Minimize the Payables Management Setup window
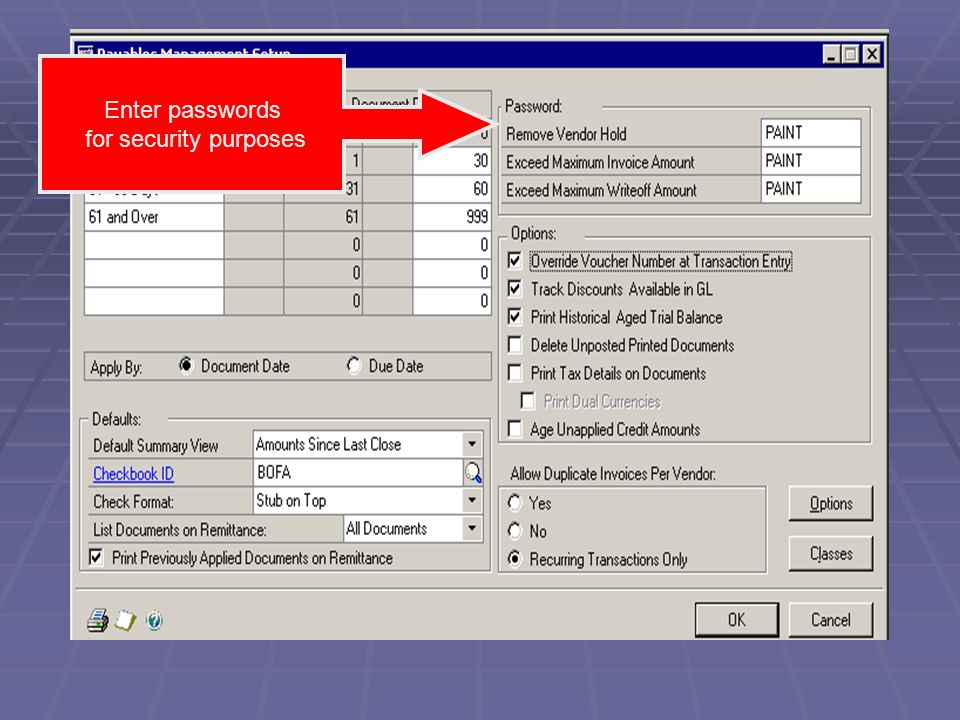 [x=831, y=54]
